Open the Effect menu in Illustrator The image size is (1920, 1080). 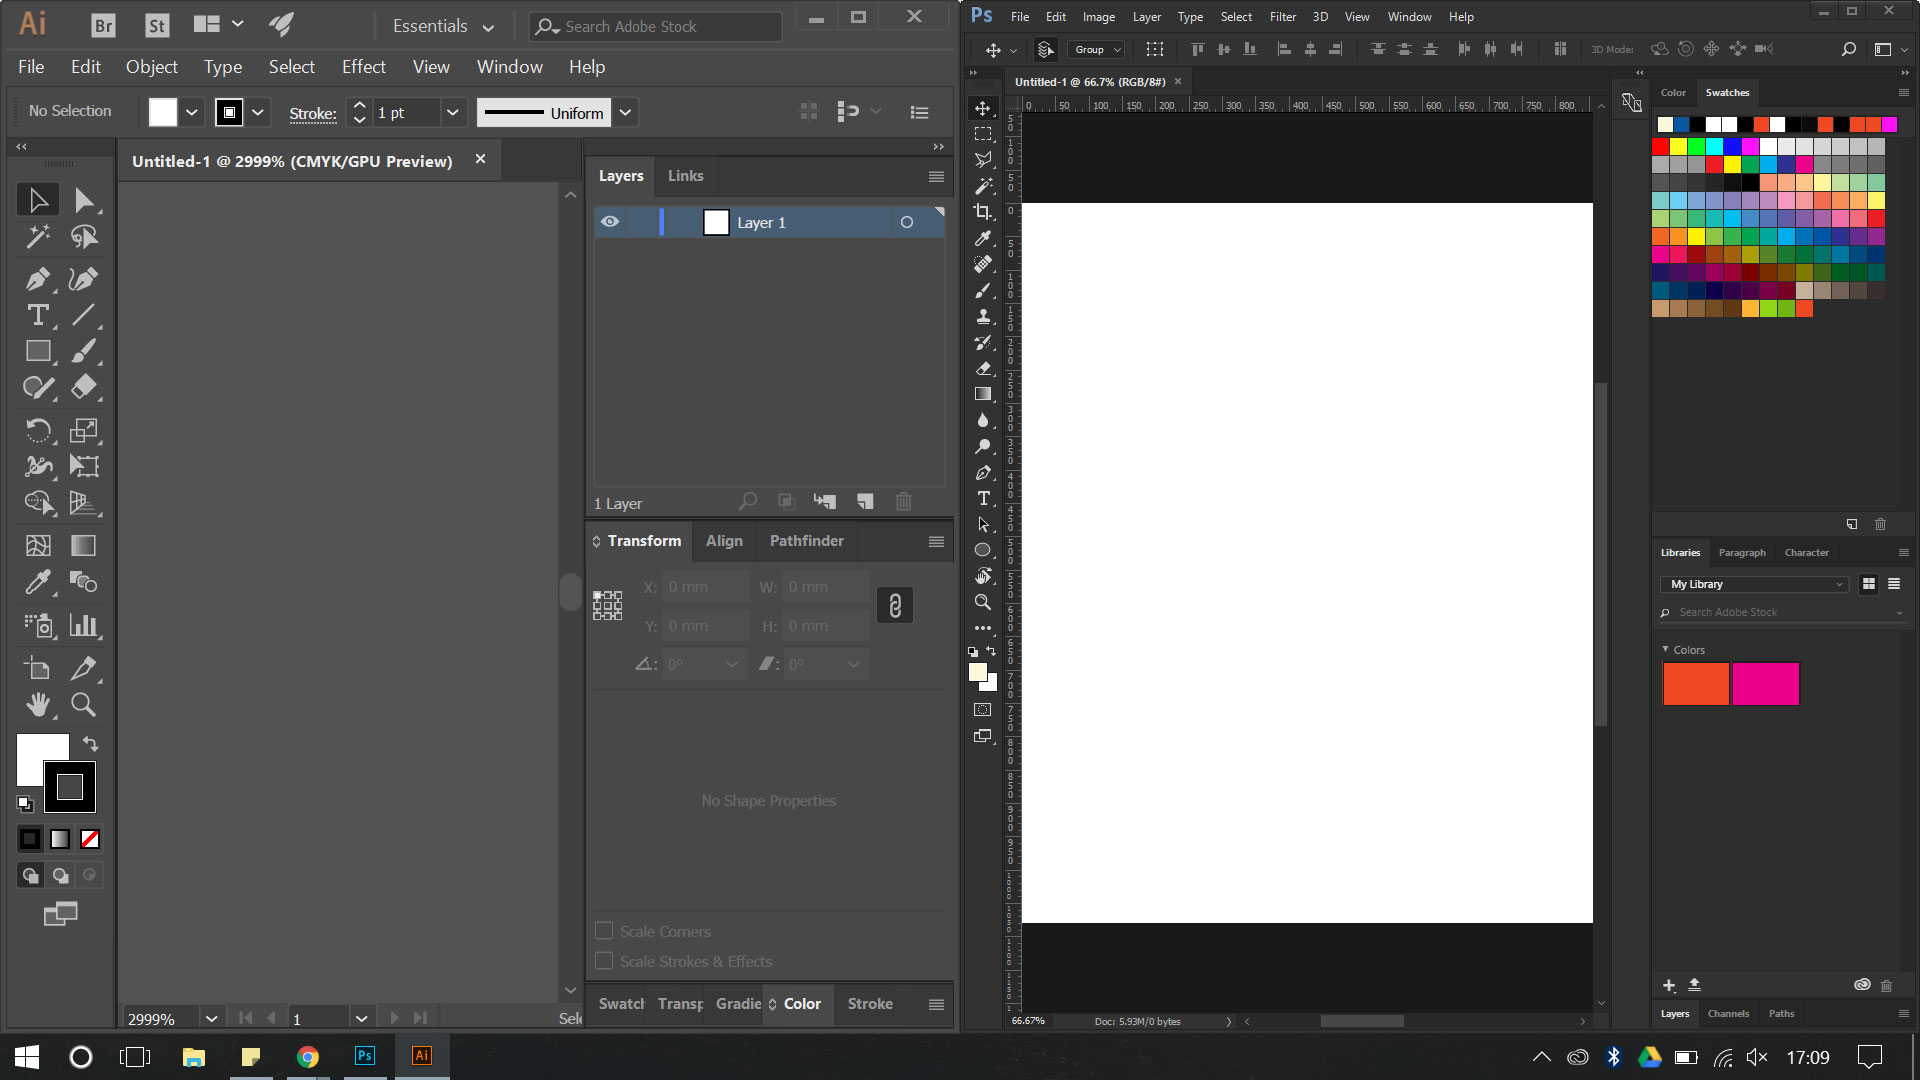[x=364, y=67]
